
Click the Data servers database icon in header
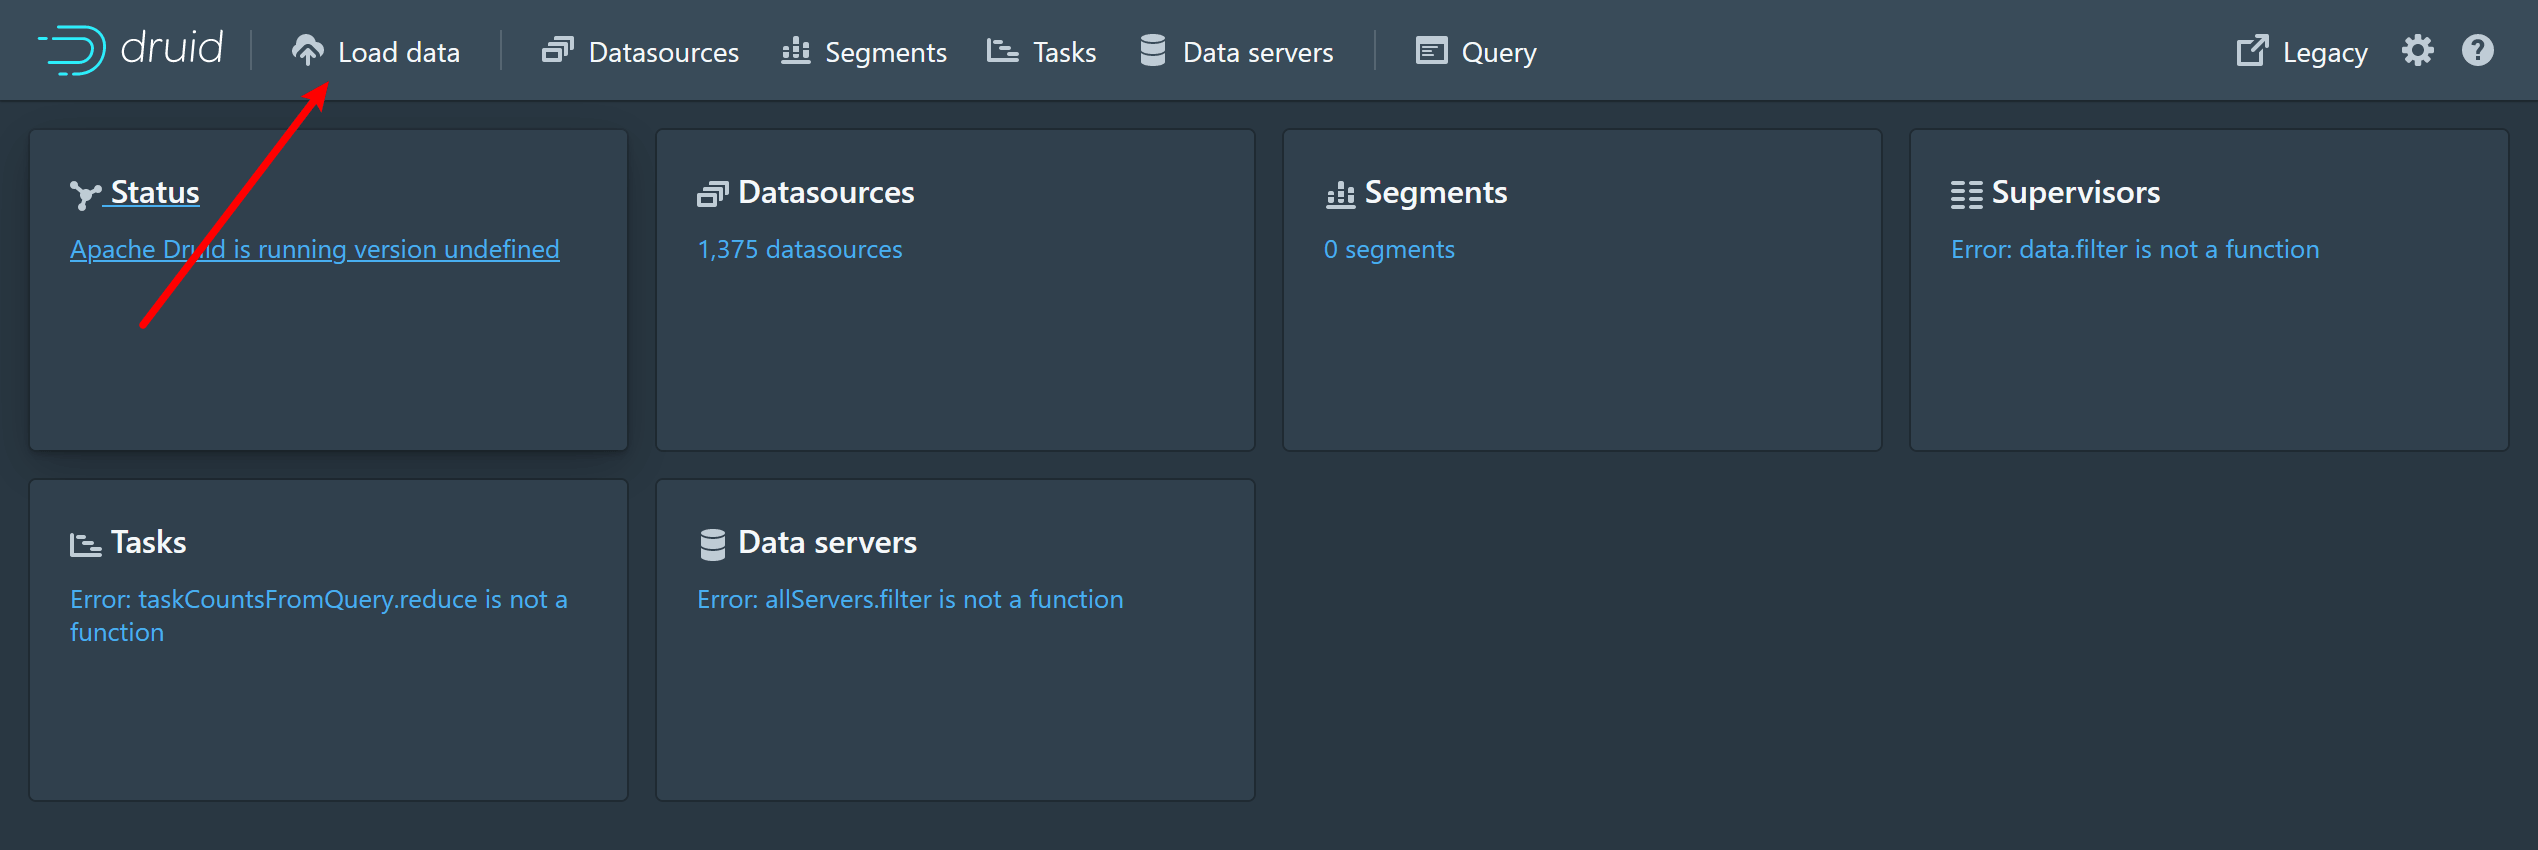pyautogui.click(x=1152, y=50)
